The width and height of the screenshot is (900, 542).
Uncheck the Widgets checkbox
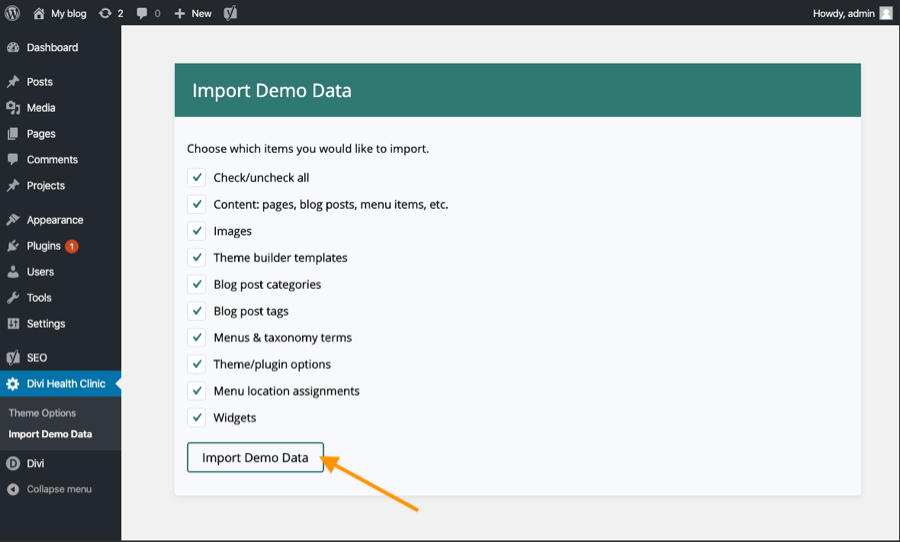point(196,417)
